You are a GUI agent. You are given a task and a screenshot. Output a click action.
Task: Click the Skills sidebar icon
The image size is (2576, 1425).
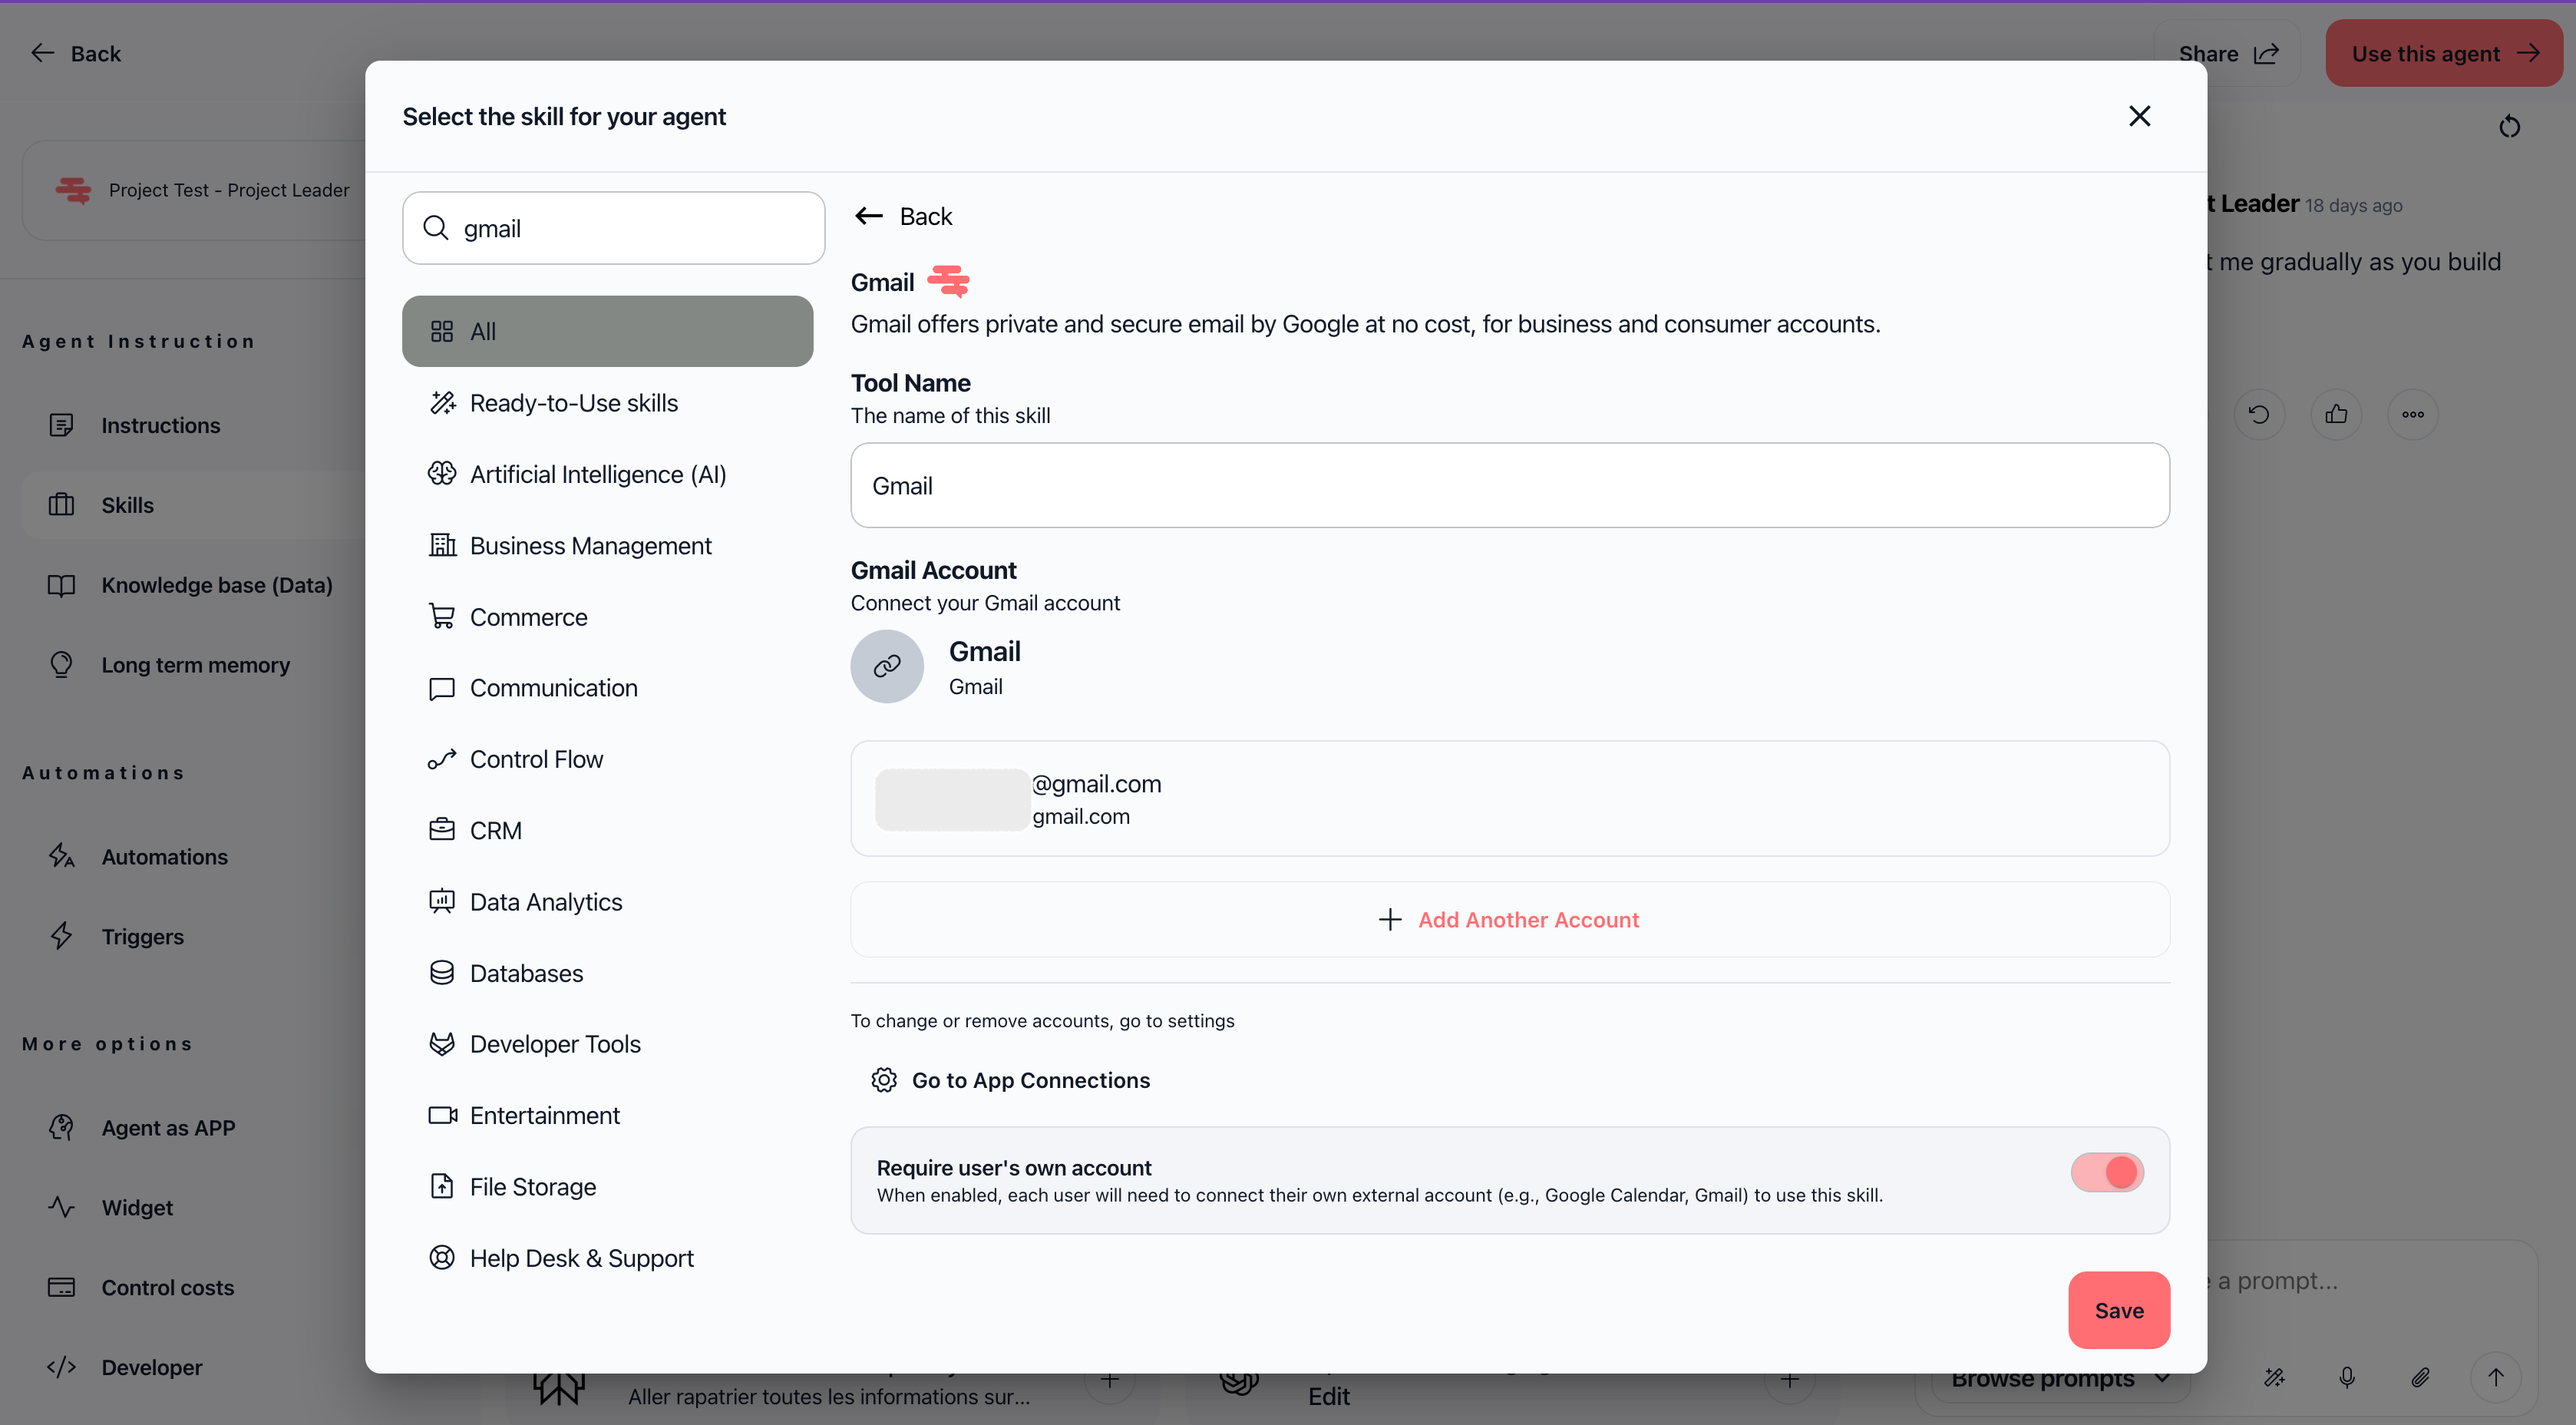61,505
